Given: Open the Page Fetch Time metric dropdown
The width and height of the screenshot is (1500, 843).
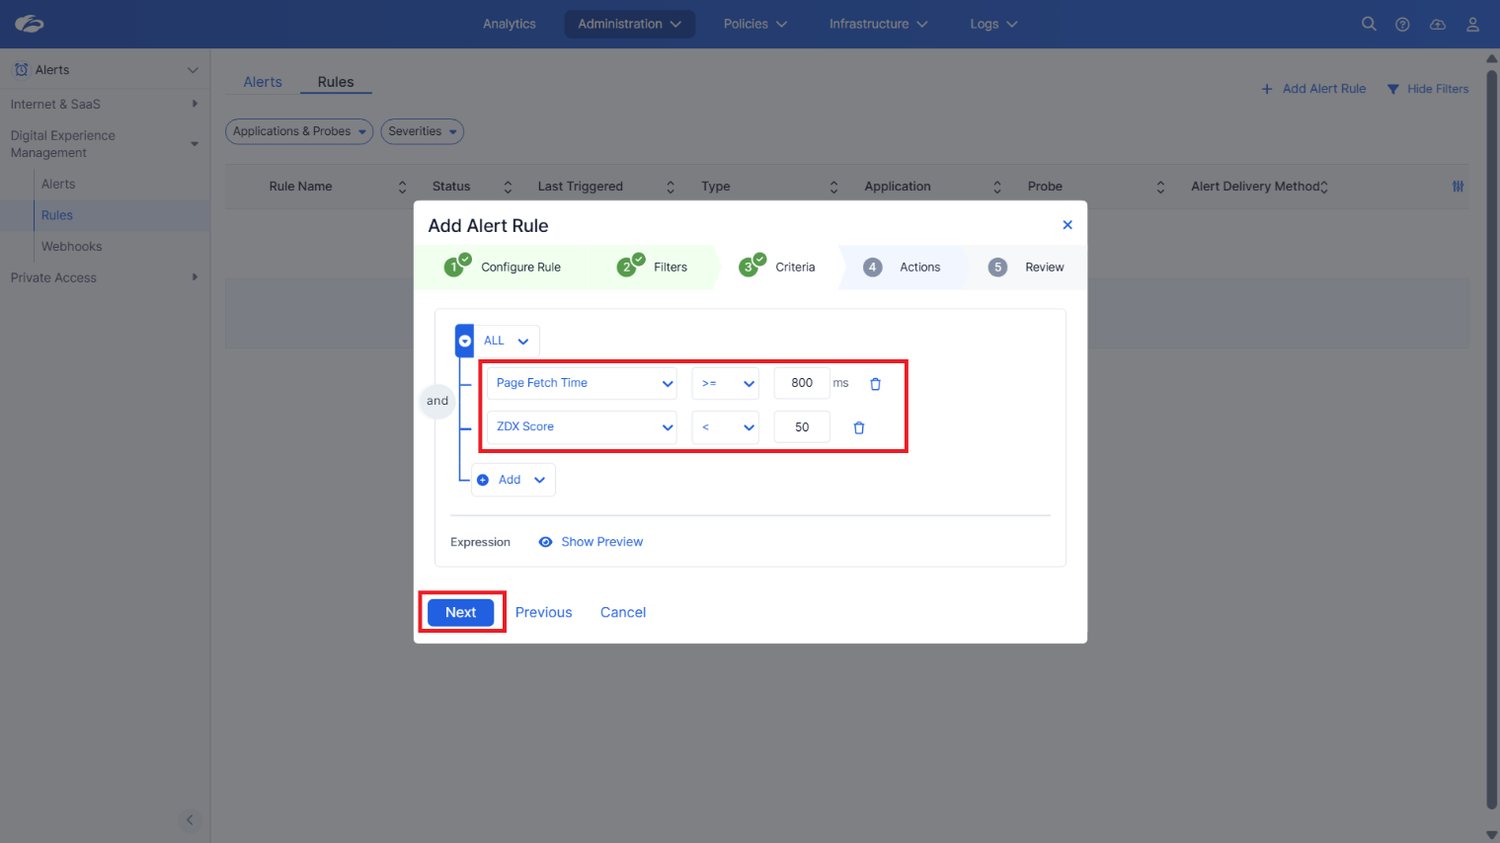Looking at the screenshot, I should click(x=582, y=383).
